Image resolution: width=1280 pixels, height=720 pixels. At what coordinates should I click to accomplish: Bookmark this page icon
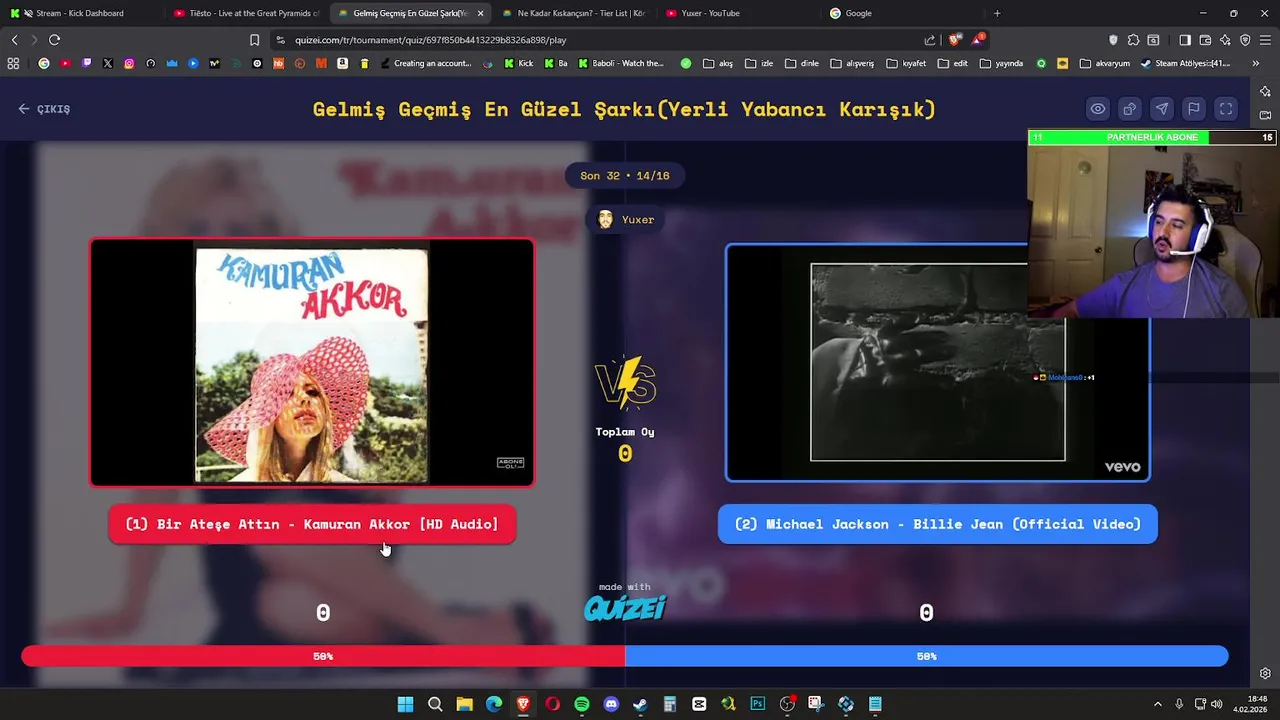point(254,40)
